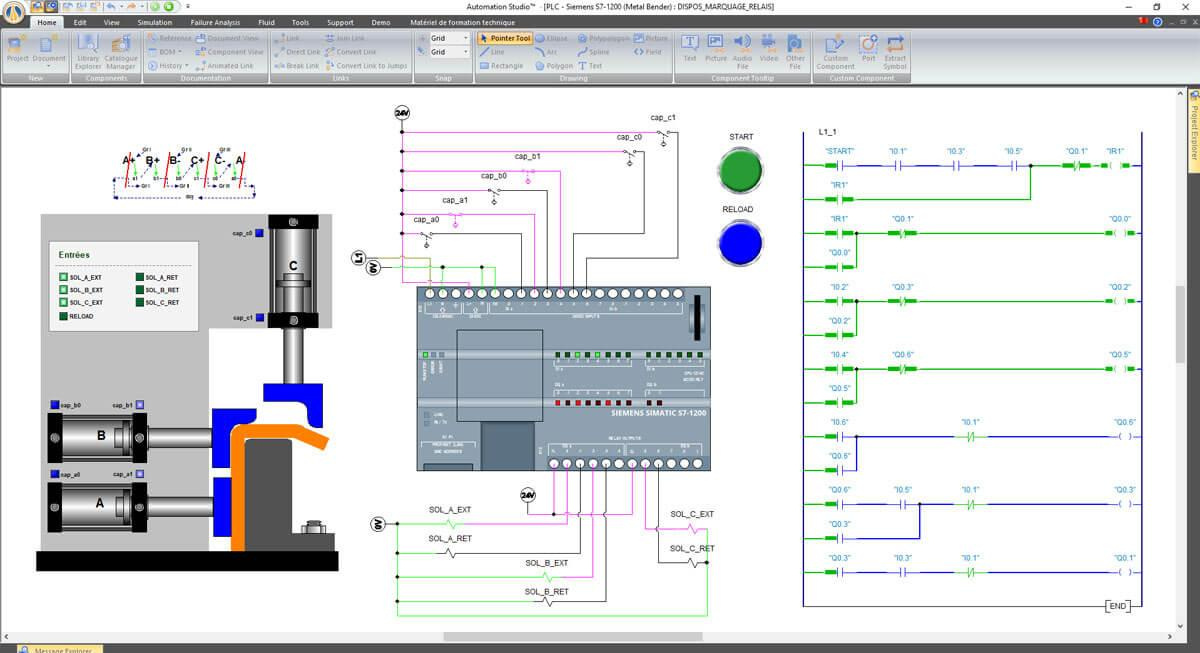The image size is (1200, 653).
Task: Toggle the RELOAD input indicator
Action: pyautogui.click(x=63, y=316)
